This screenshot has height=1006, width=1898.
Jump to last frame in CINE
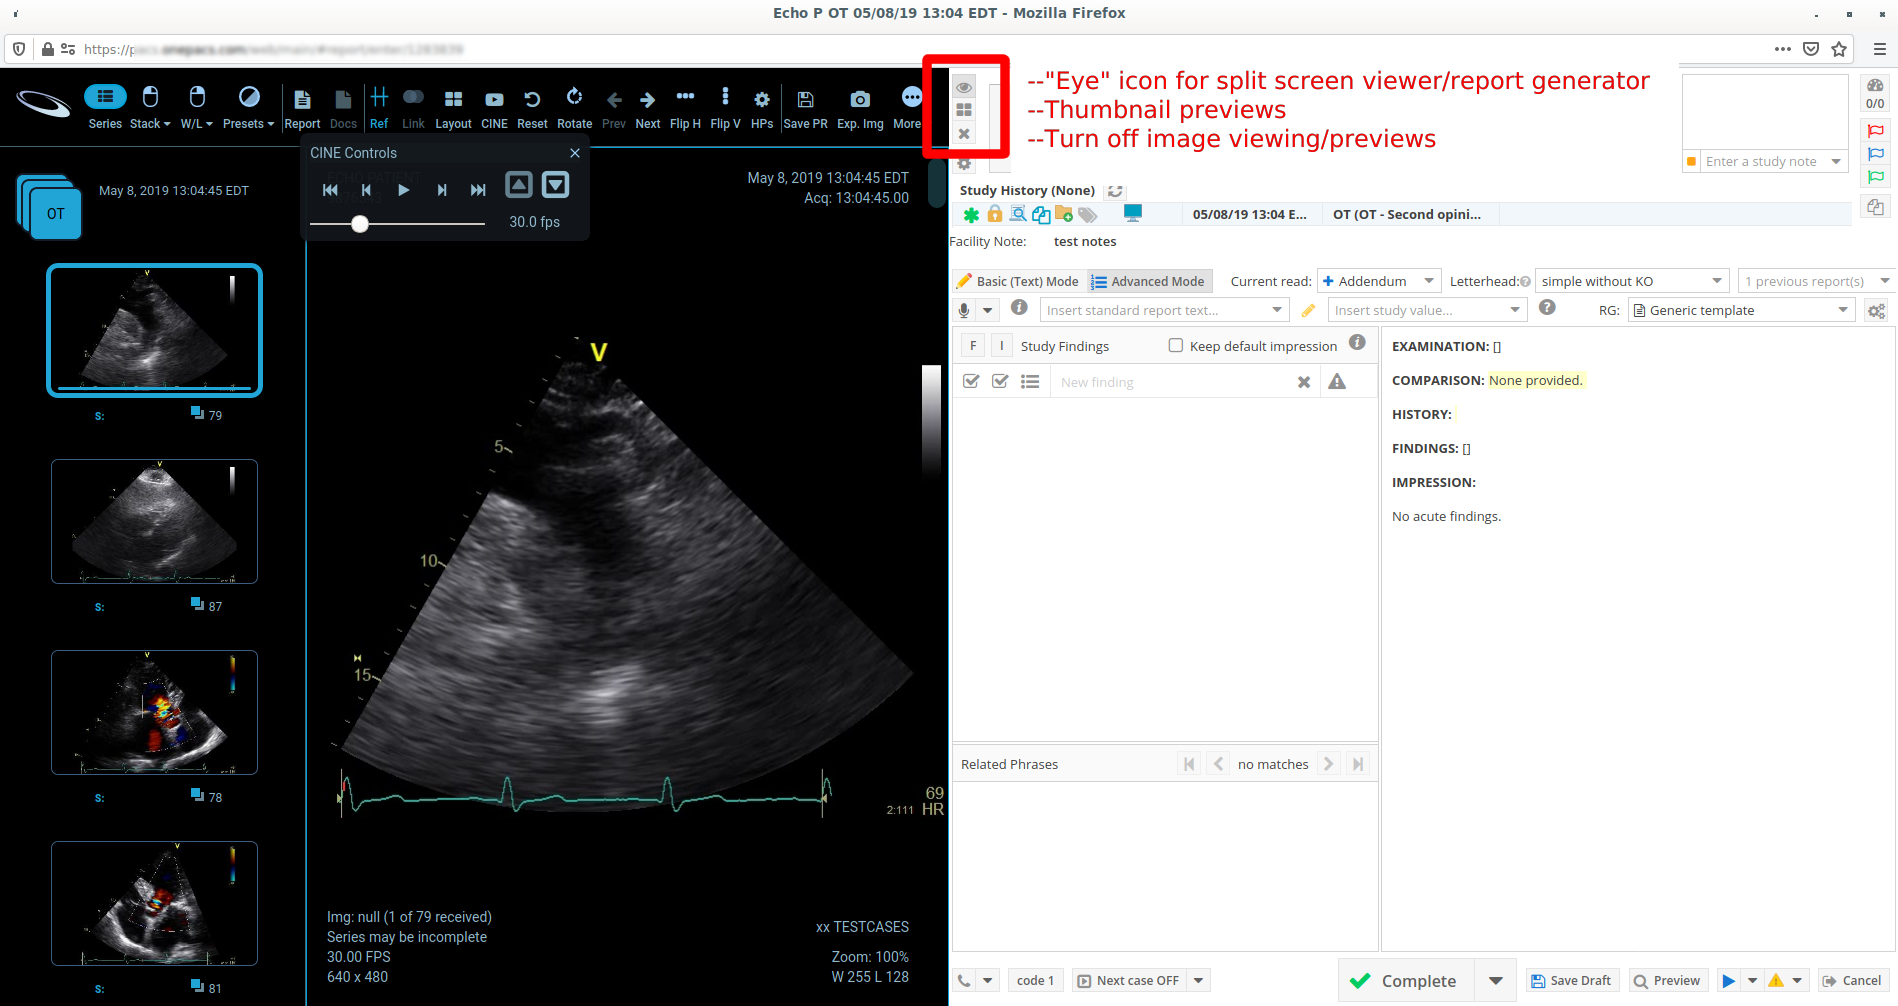click(478, 190)
